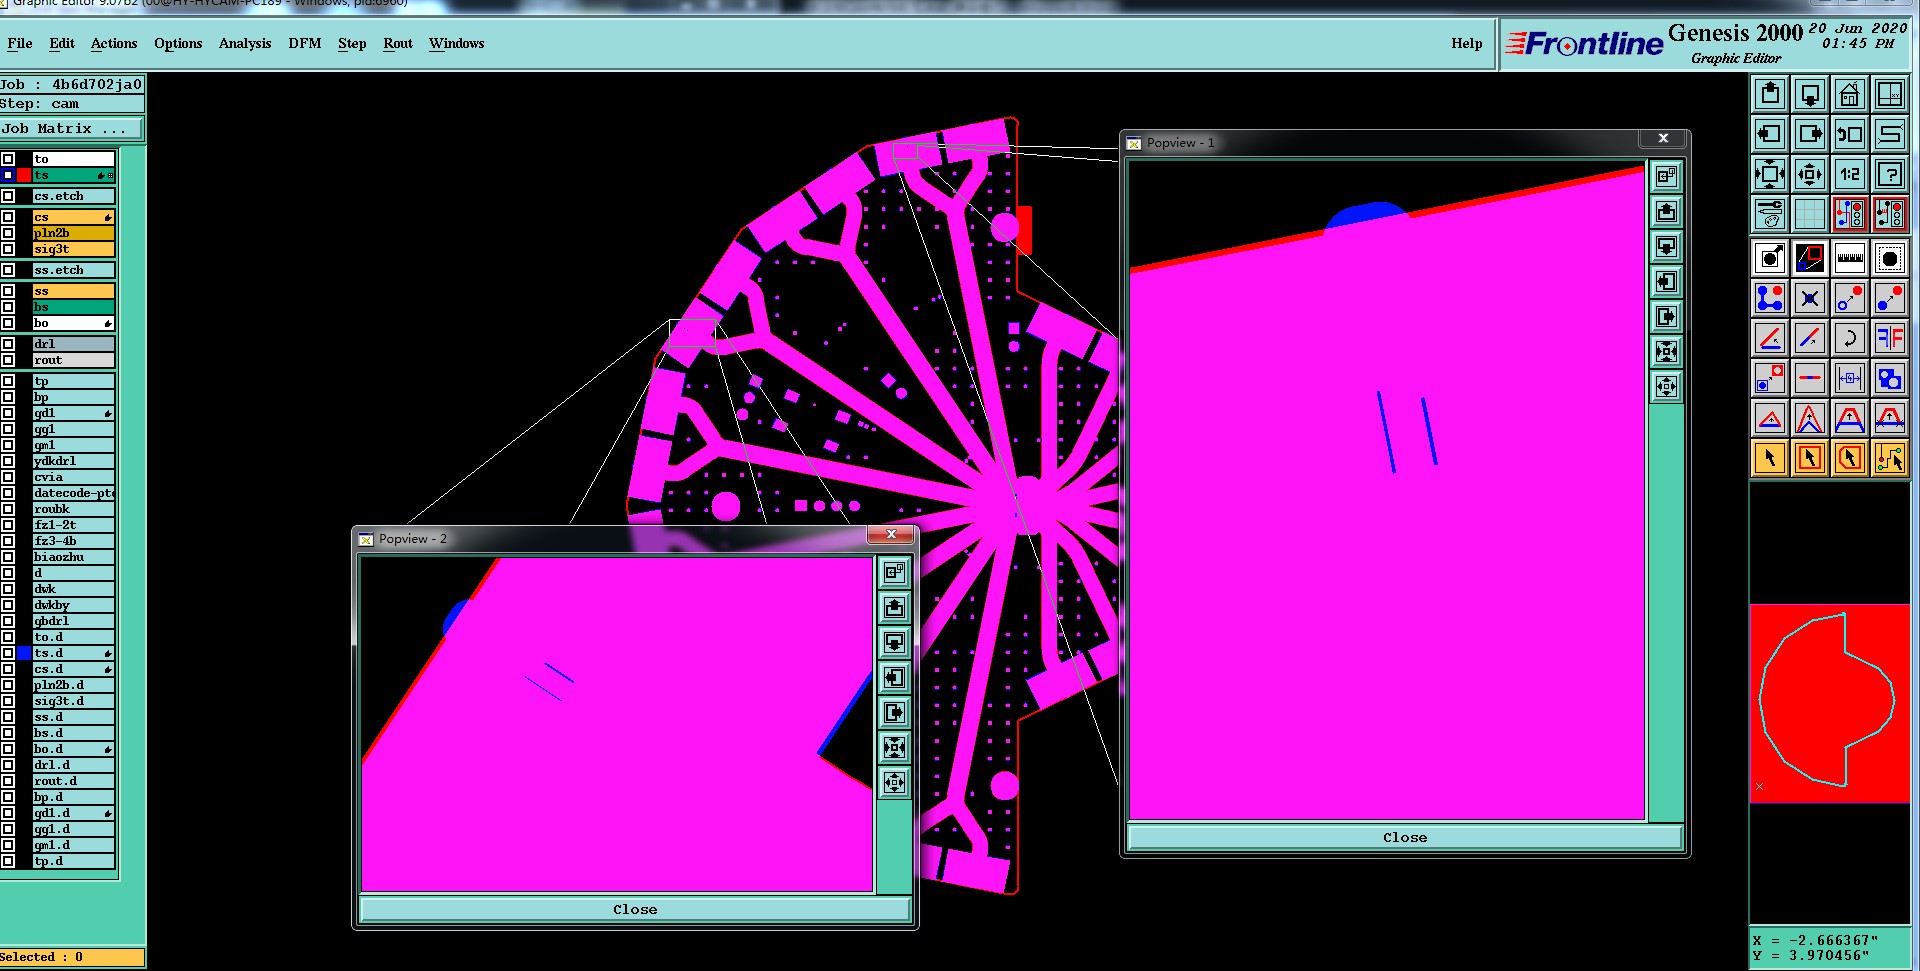Click the Home view icon
Screen dimensions: 1920x971
(1850, 94)
